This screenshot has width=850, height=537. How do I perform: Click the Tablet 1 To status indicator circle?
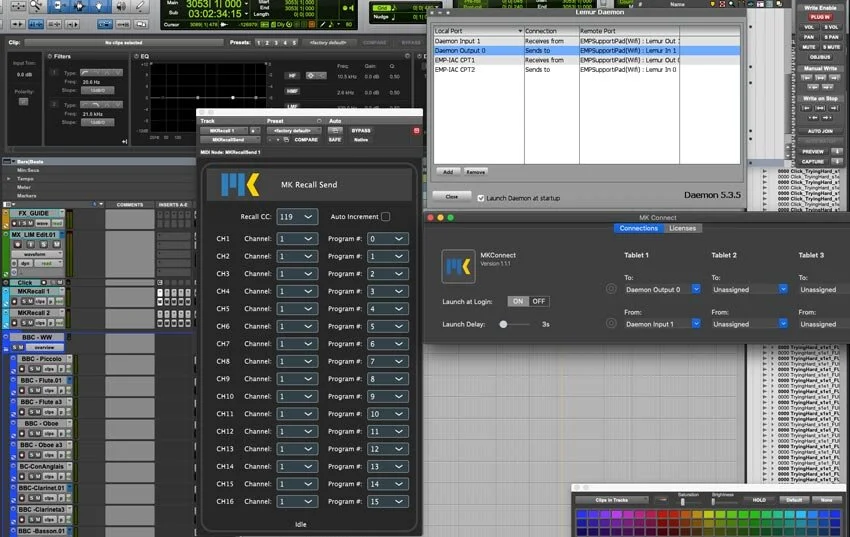point(611,289)
